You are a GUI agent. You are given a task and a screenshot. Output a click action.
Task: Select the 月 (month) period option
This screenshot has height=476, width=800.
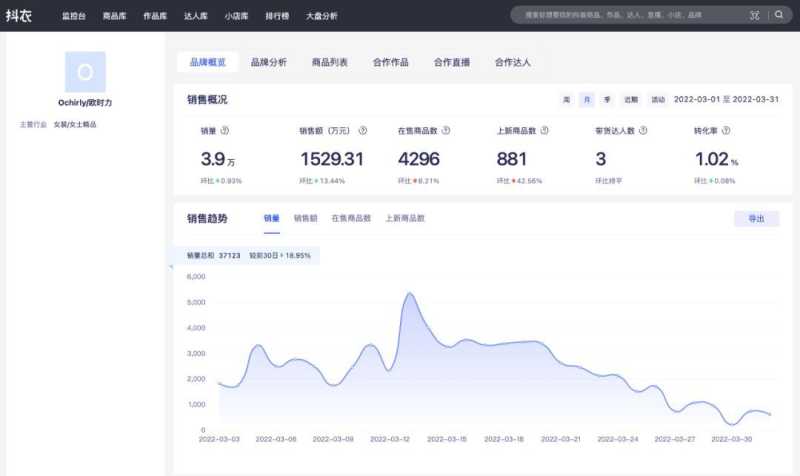click(587, 99)
